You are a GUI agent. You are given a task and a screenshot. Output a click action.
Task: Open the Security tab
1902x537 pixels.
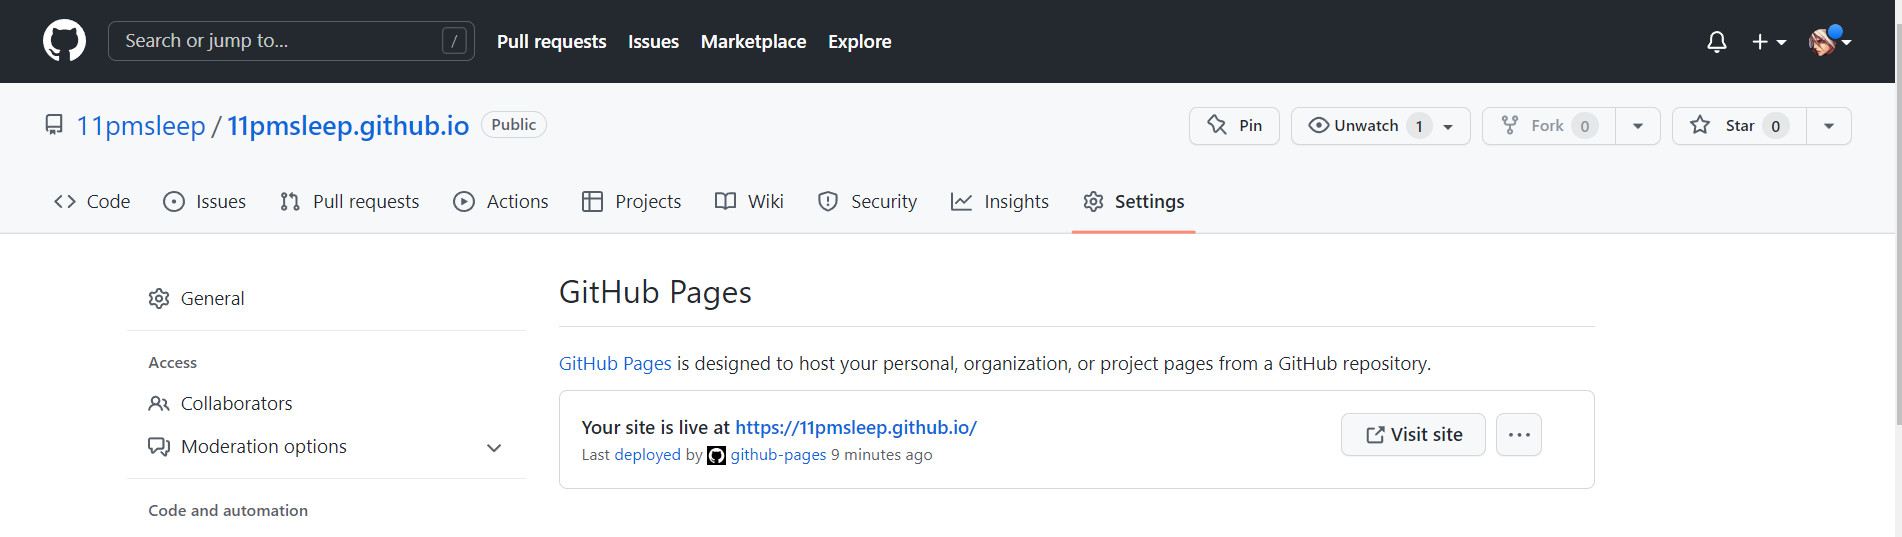(x=867, y=201)
